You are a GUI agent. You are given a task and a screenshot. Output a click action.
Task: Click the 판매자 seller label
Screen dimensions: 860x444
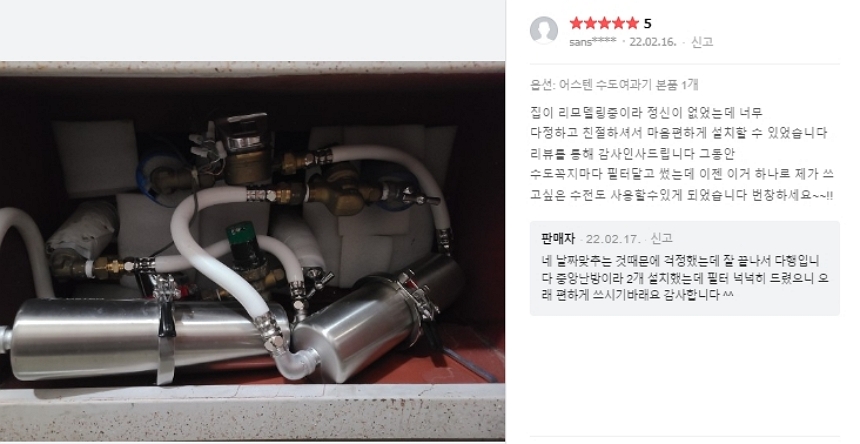tap(558, 239)
